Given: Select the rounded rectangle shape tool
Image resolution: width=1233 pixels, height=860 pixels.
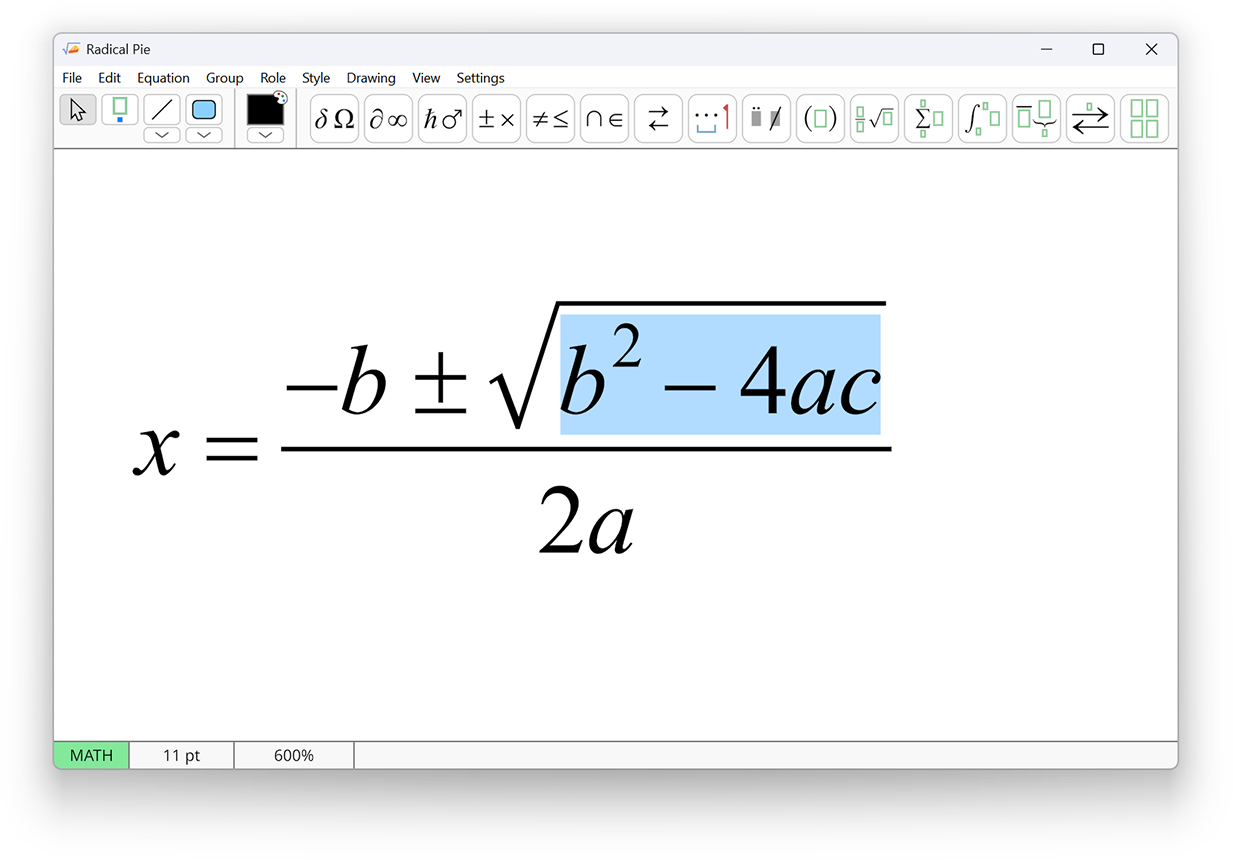Looking at the screenshot, I should click(x=203, y=110).
